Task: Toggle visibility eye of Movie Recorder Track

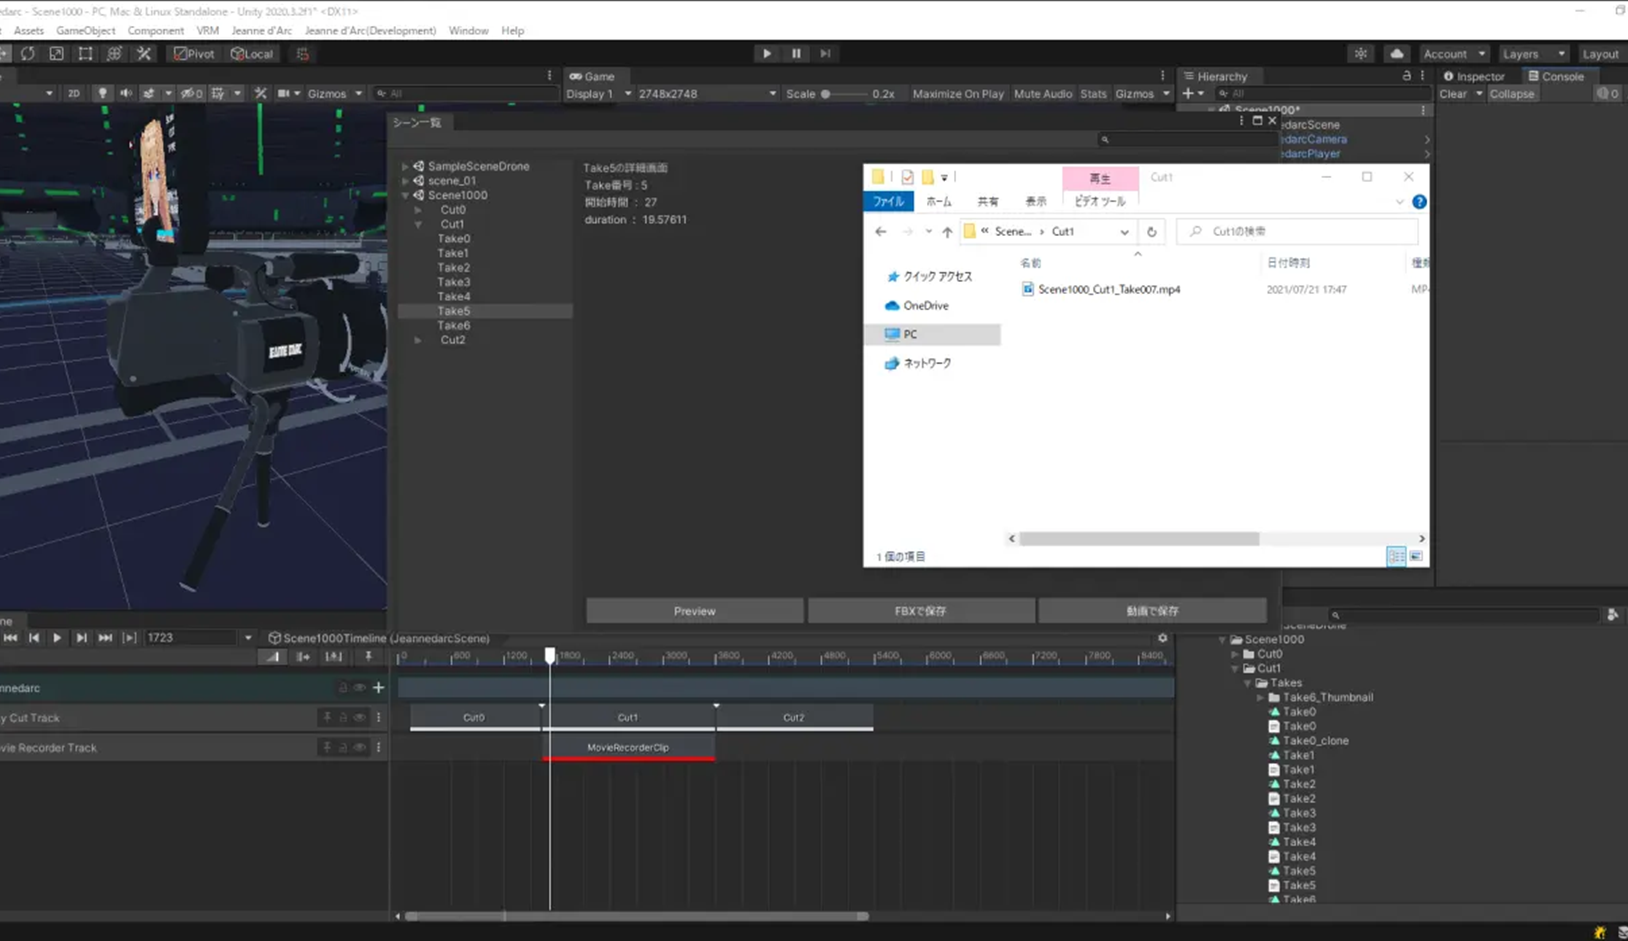Action: tap(359, 748)
